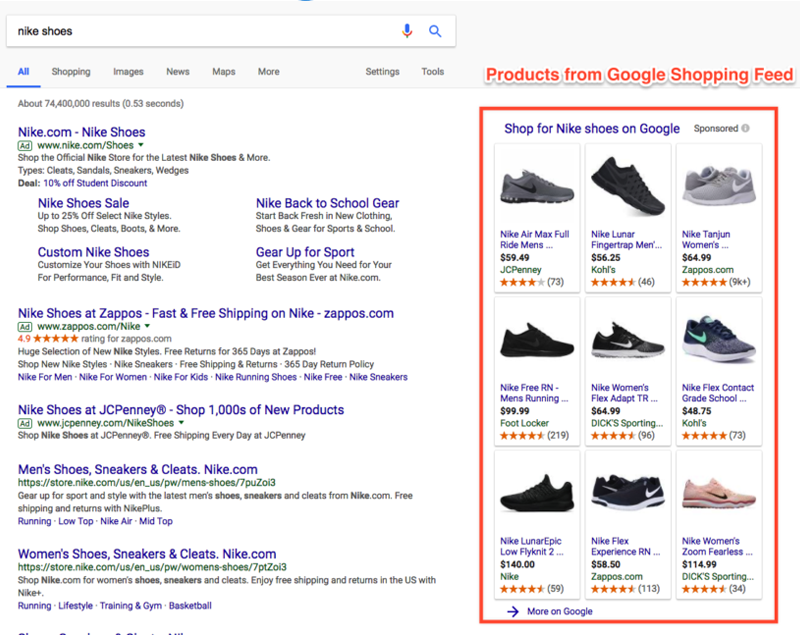Image resolution: width=800 pixels, height=635 pixels.
Task: Switch to the Shopping tab
Action: [x=71, y=72]
